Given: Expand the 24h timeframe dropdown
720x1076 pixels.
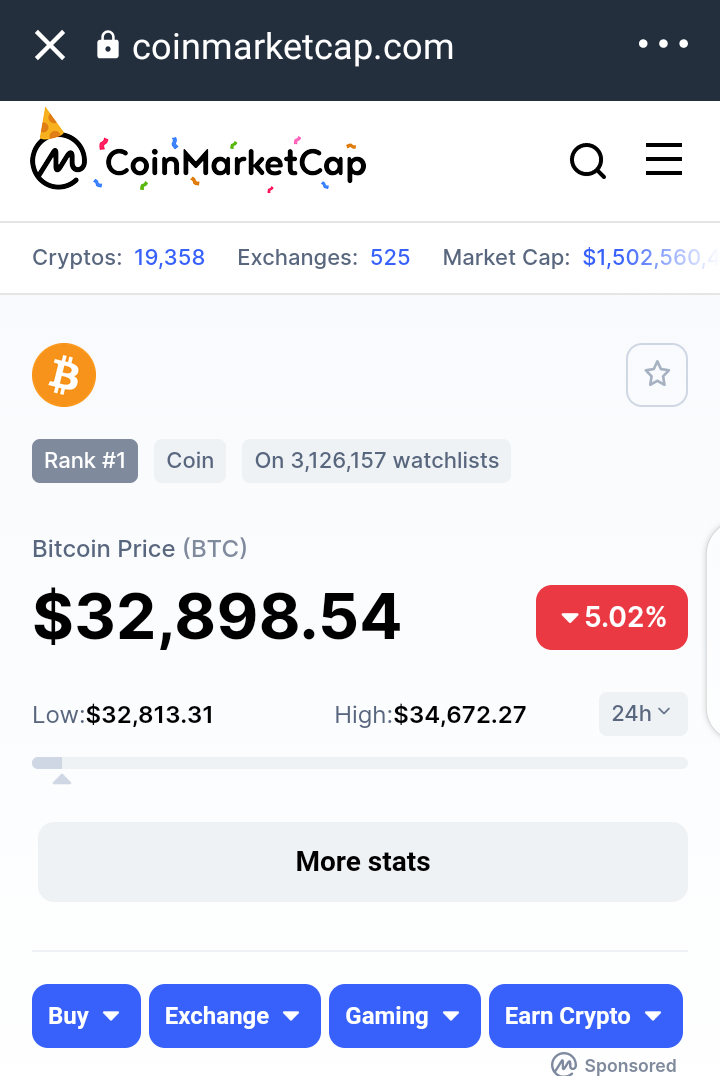Looking at the screenshot, I should [x=643, y=714].
